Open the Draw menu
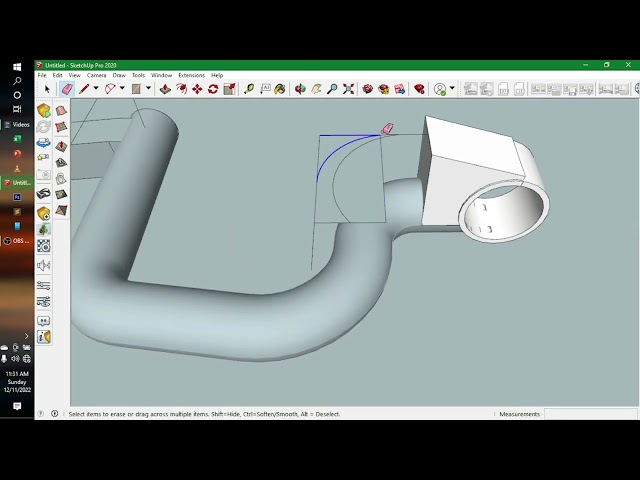 point(119,76)
